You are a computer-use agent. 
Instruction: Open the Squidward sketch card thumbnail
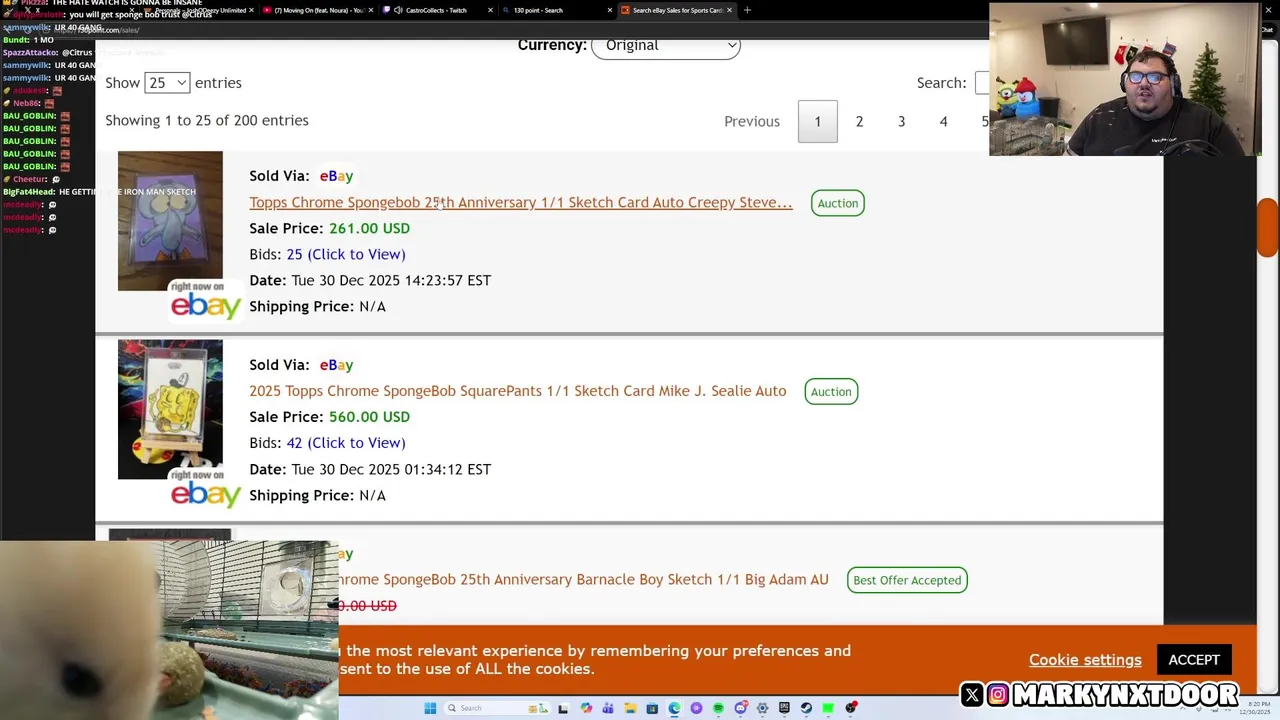[x=170, y=221]
